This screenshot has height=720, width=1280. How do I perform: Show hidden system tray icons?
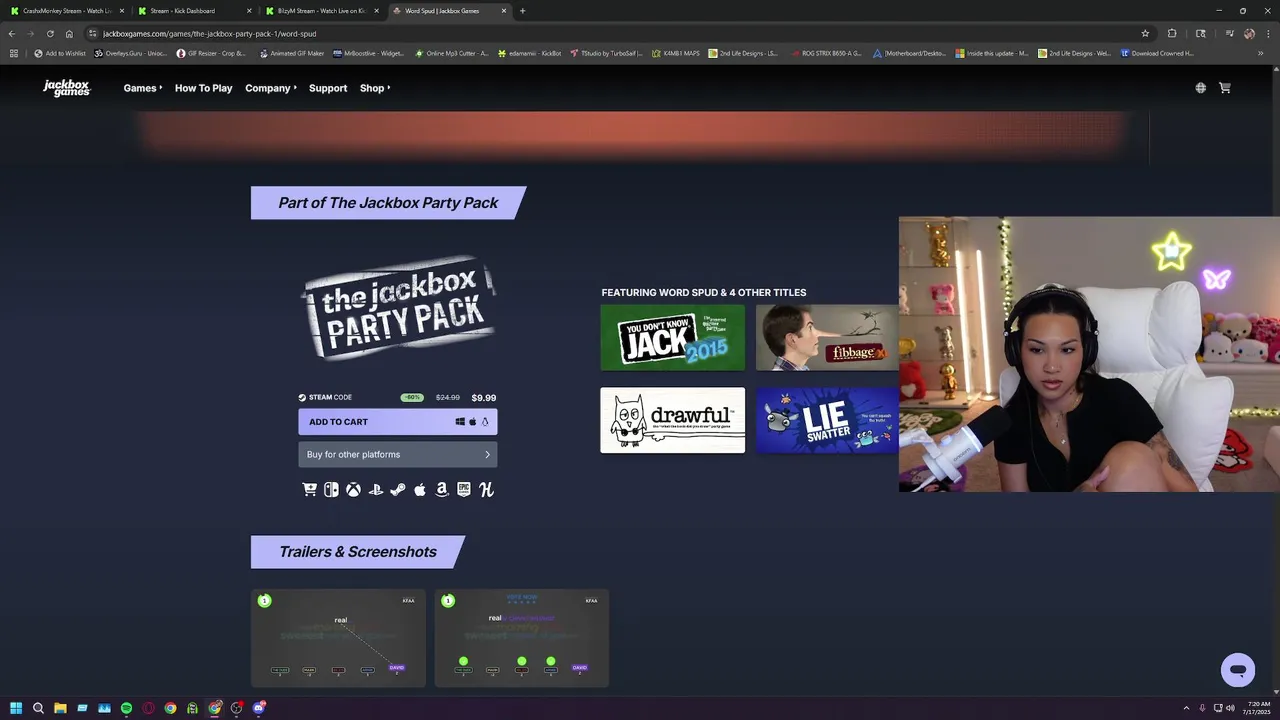(1186, 708)
